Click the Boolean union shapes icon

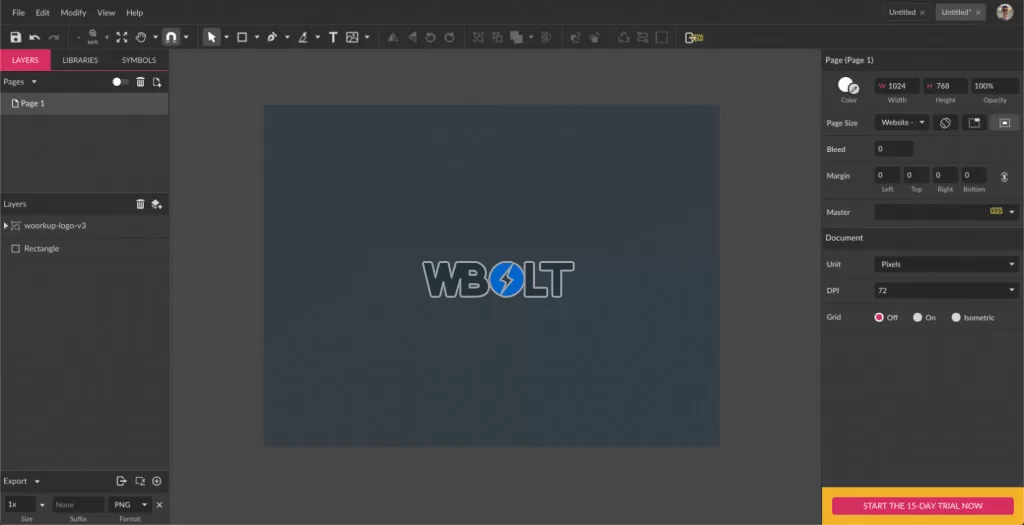517,37
